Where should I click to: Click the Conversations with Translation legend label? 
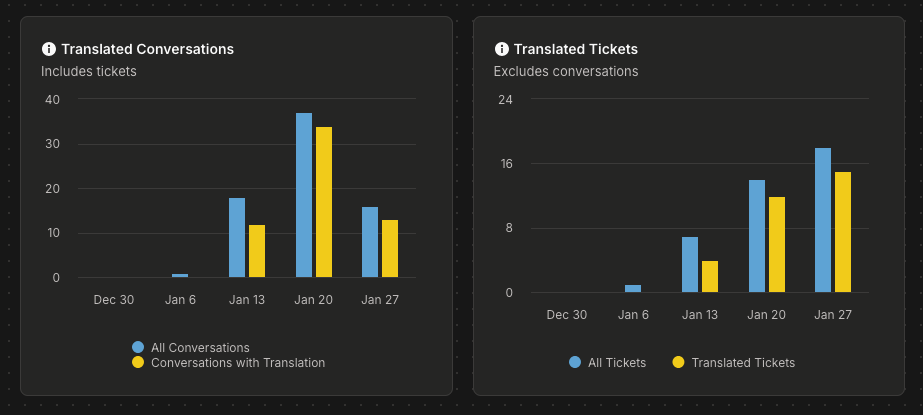[x=238, y=363]
